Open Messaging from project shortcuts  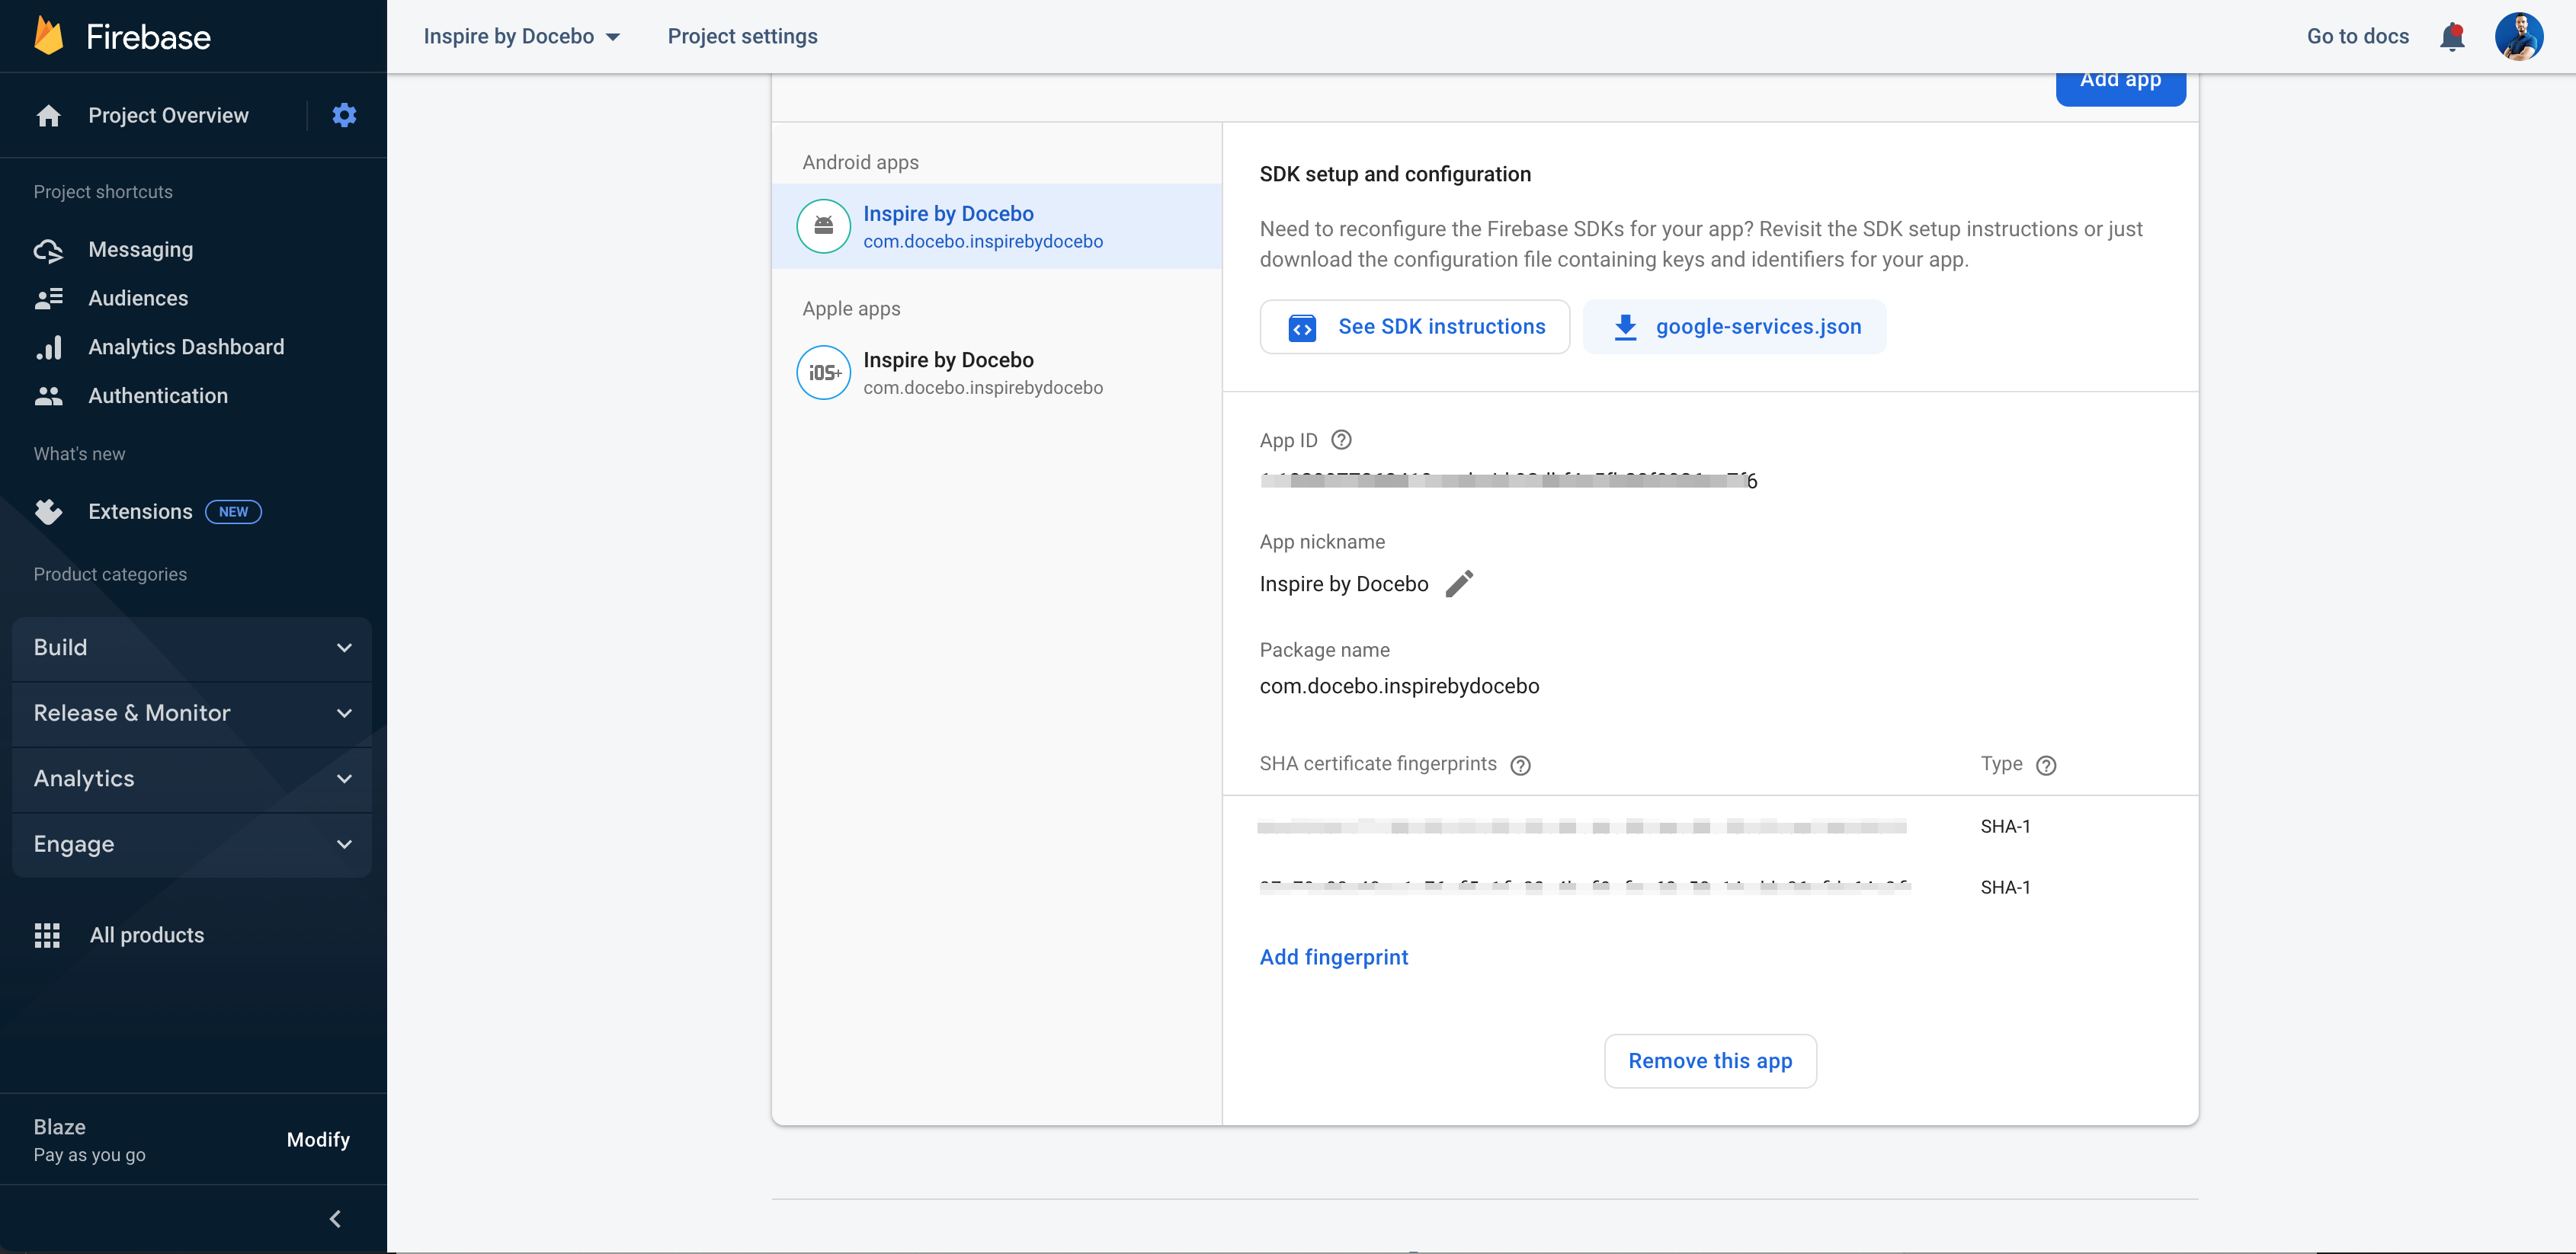pyautogui.click(x=141, y=250)
